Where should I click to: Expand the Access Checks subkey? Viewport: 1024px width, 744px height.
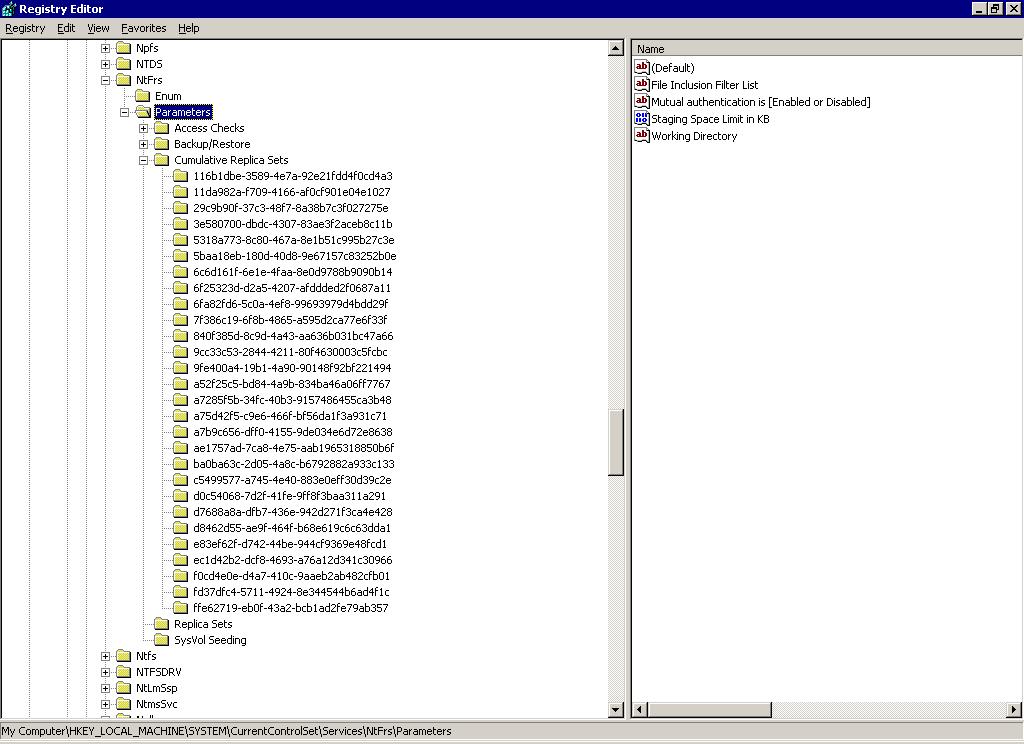(143, 128)
